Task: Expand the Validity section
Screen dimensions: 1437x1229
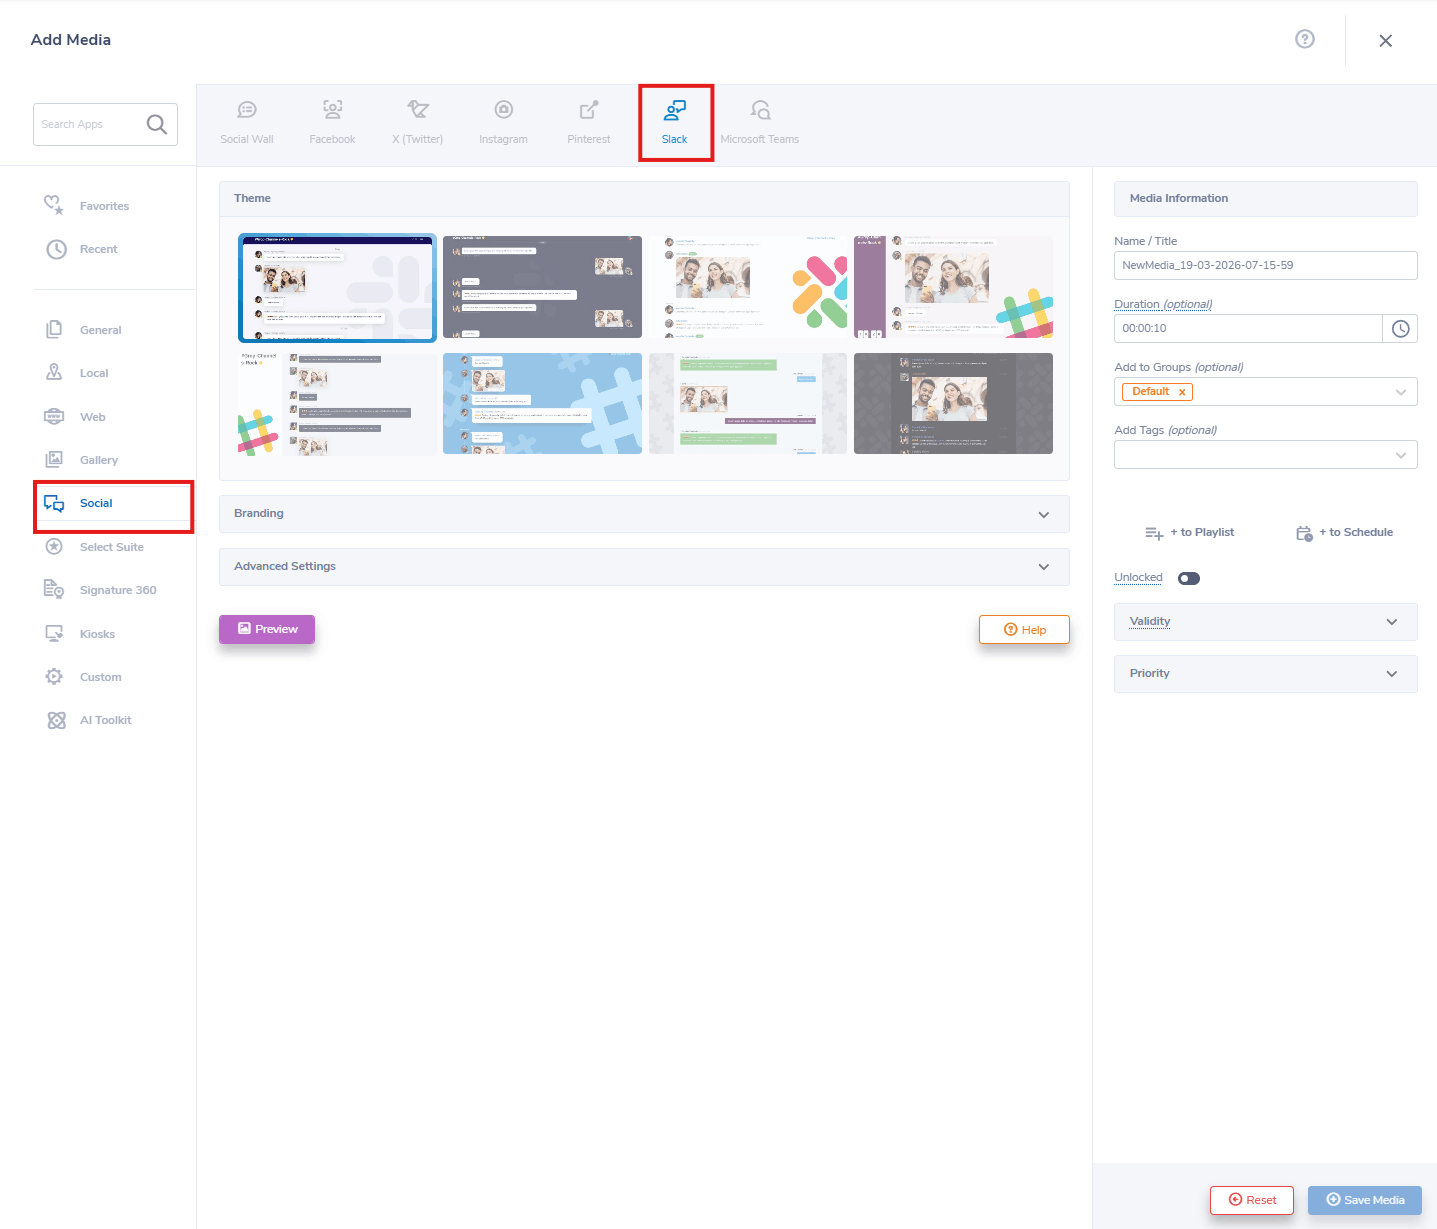Action: [x=1265, y=622]
